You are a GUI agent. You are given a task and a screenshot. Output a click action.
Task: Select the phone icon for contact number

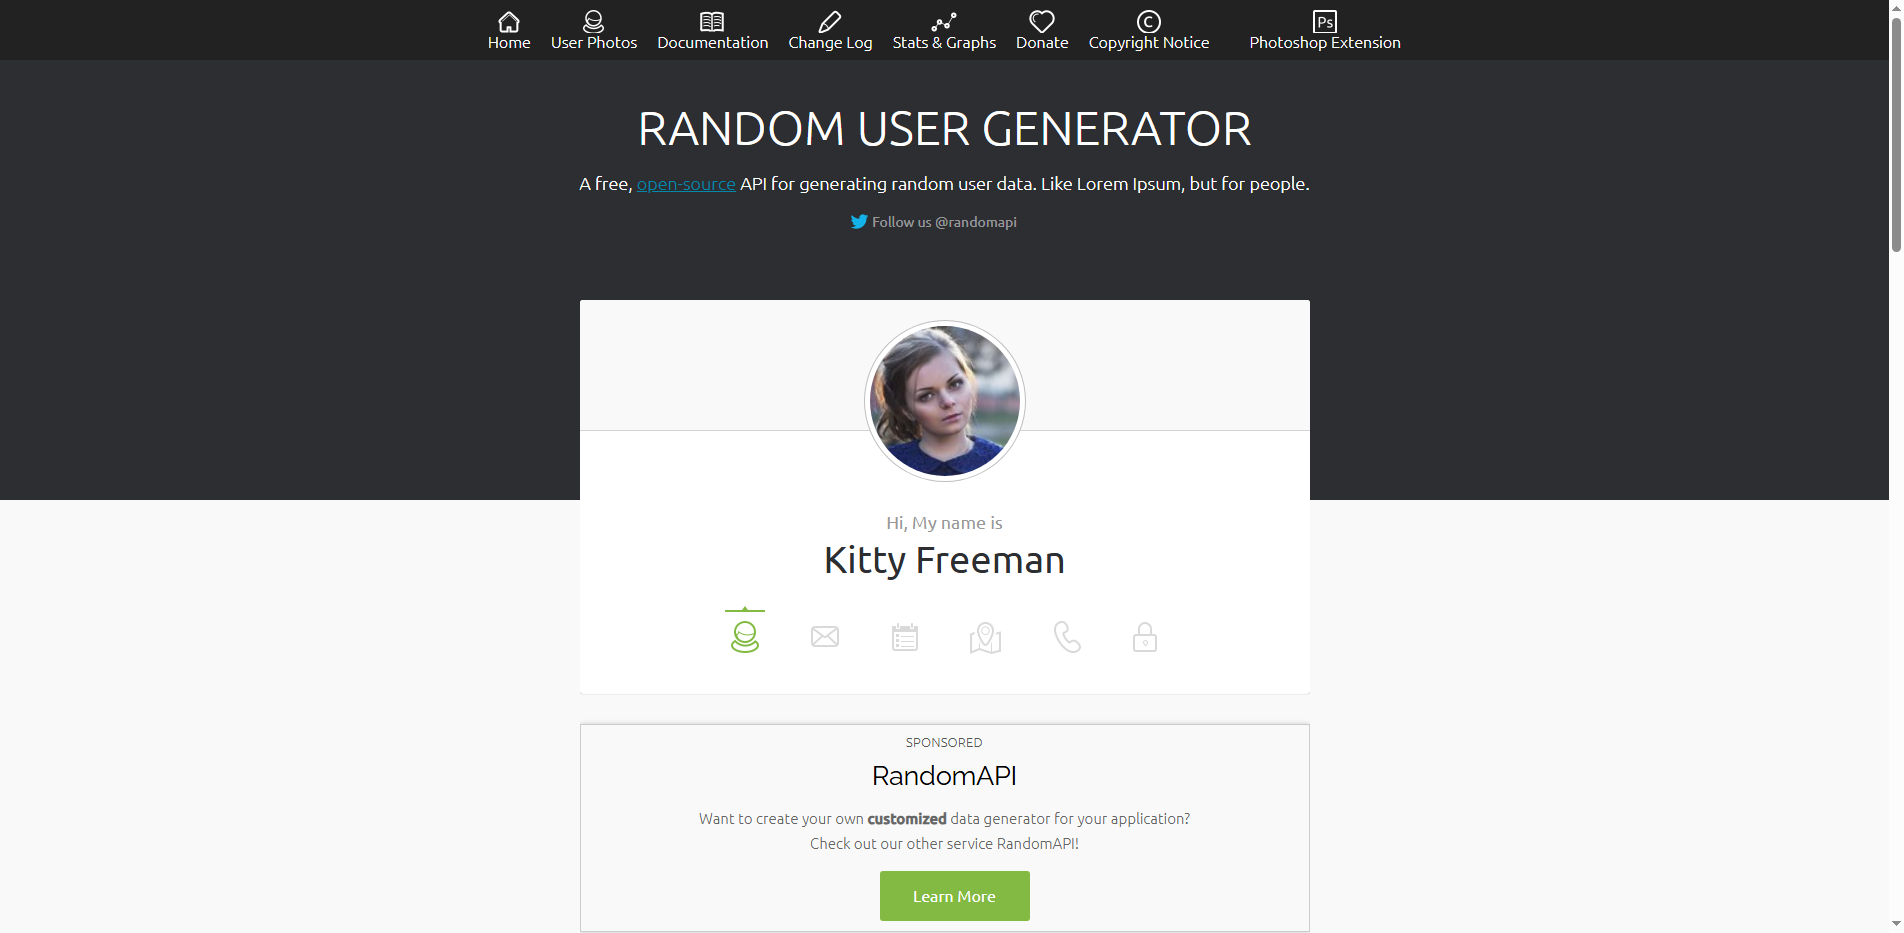[x=1064, y=636]
